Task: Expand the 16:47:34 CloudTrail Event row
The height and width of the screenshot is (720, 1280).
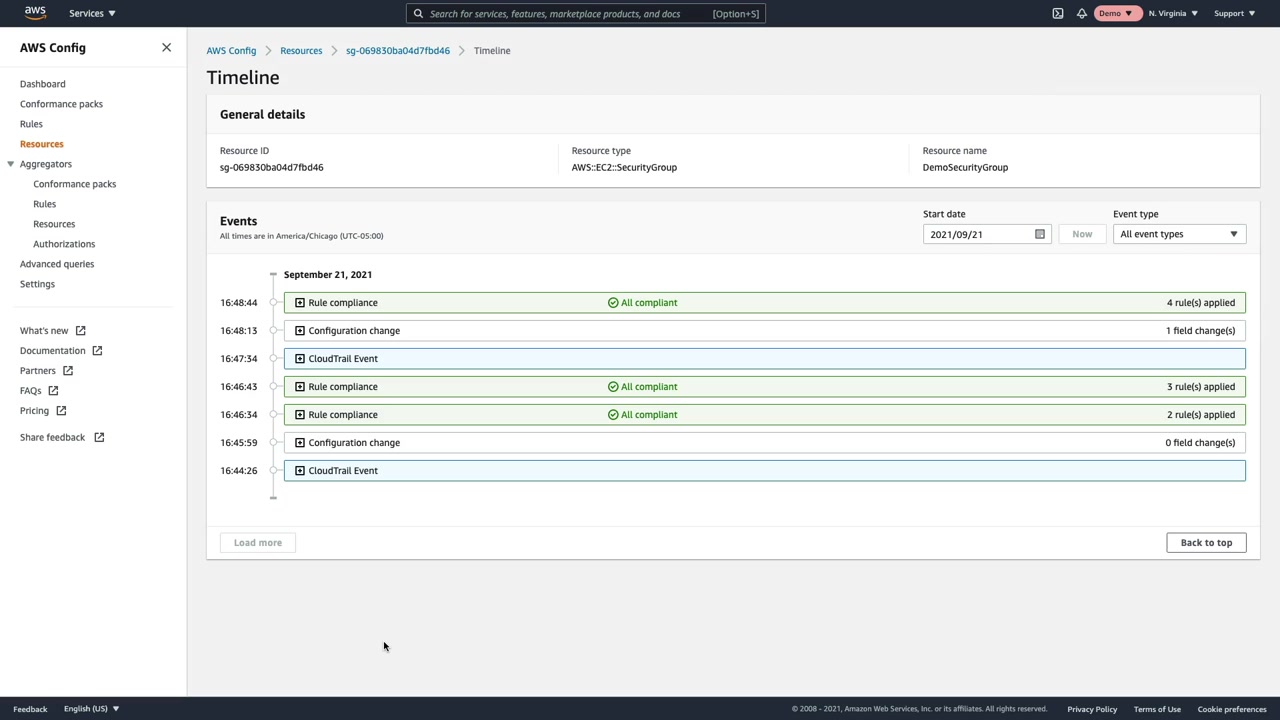Action: click(300, 358)
